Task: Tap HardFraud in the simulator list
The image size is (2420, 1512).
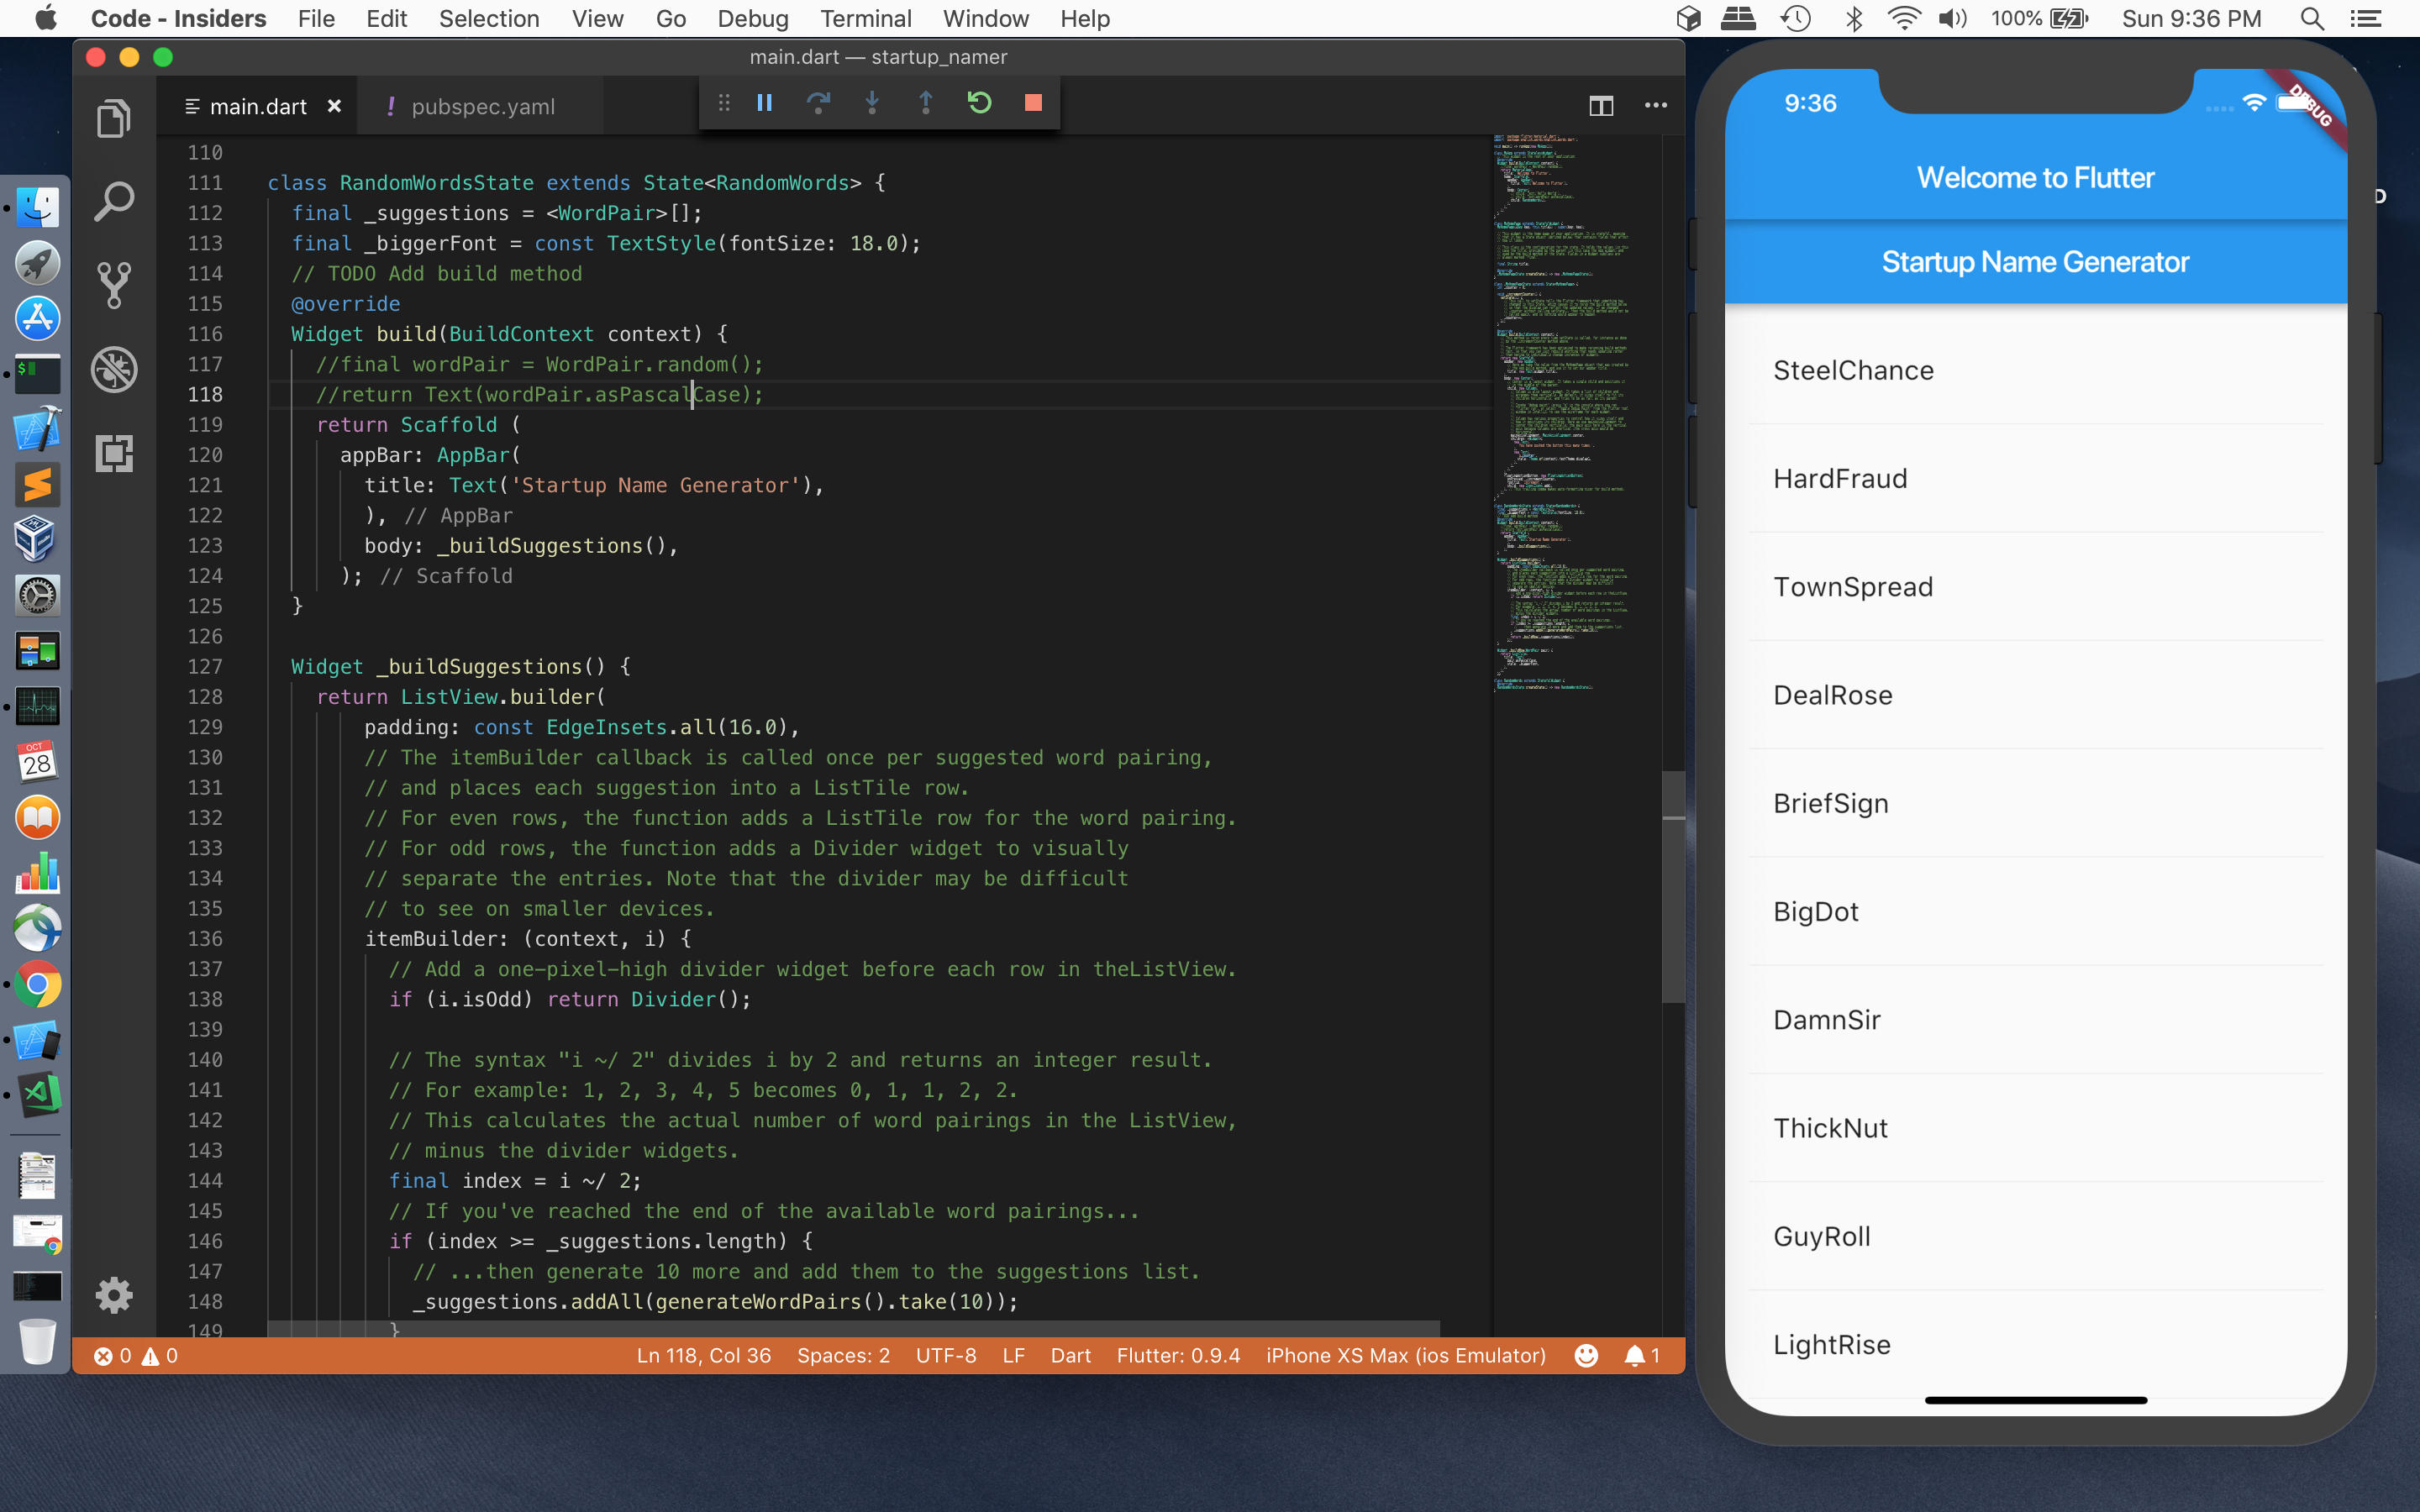Action: pos(2035,478)
